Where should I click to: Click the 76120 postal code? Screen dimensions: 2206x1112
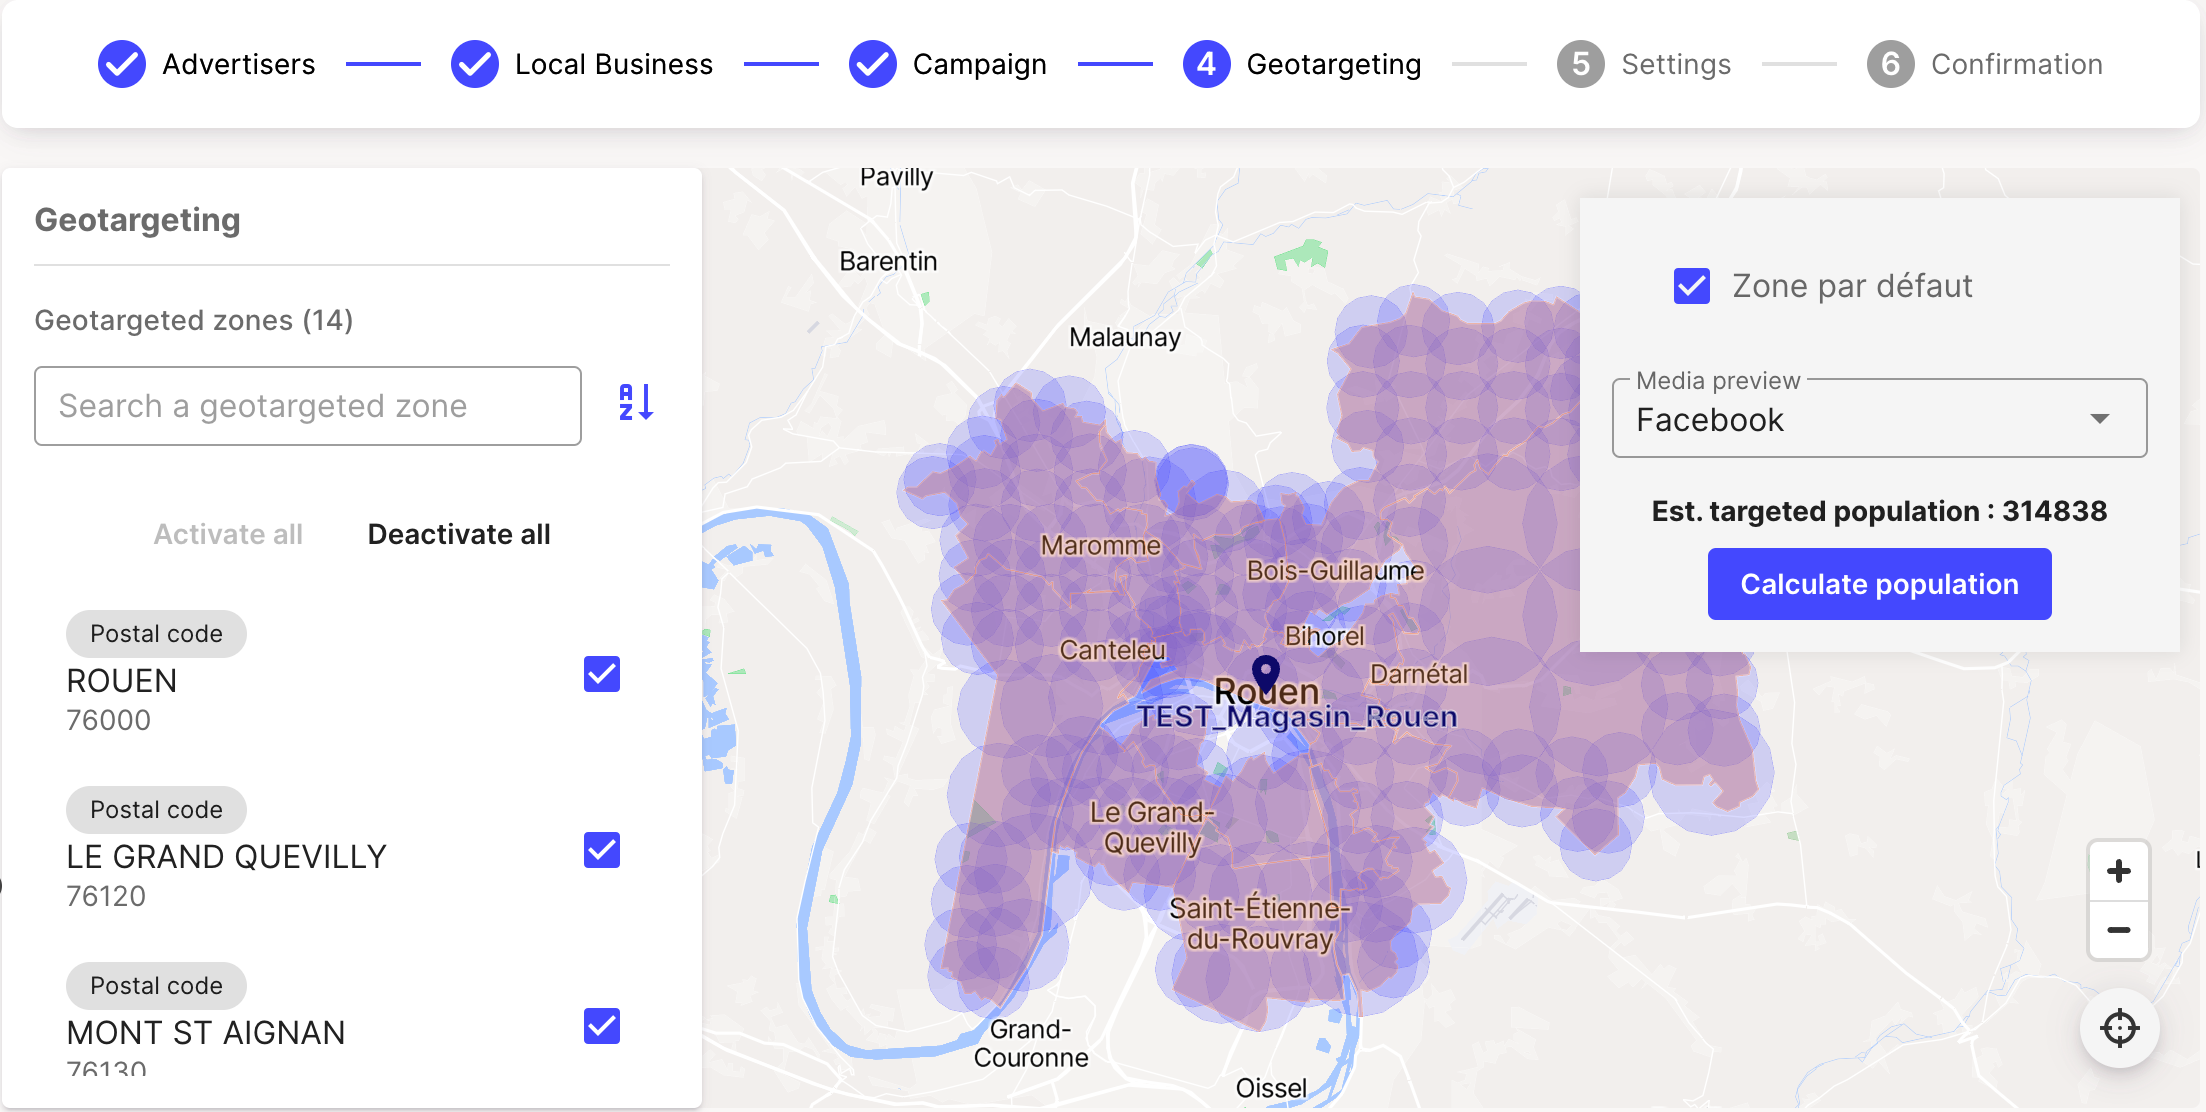[x=106, y=896]
